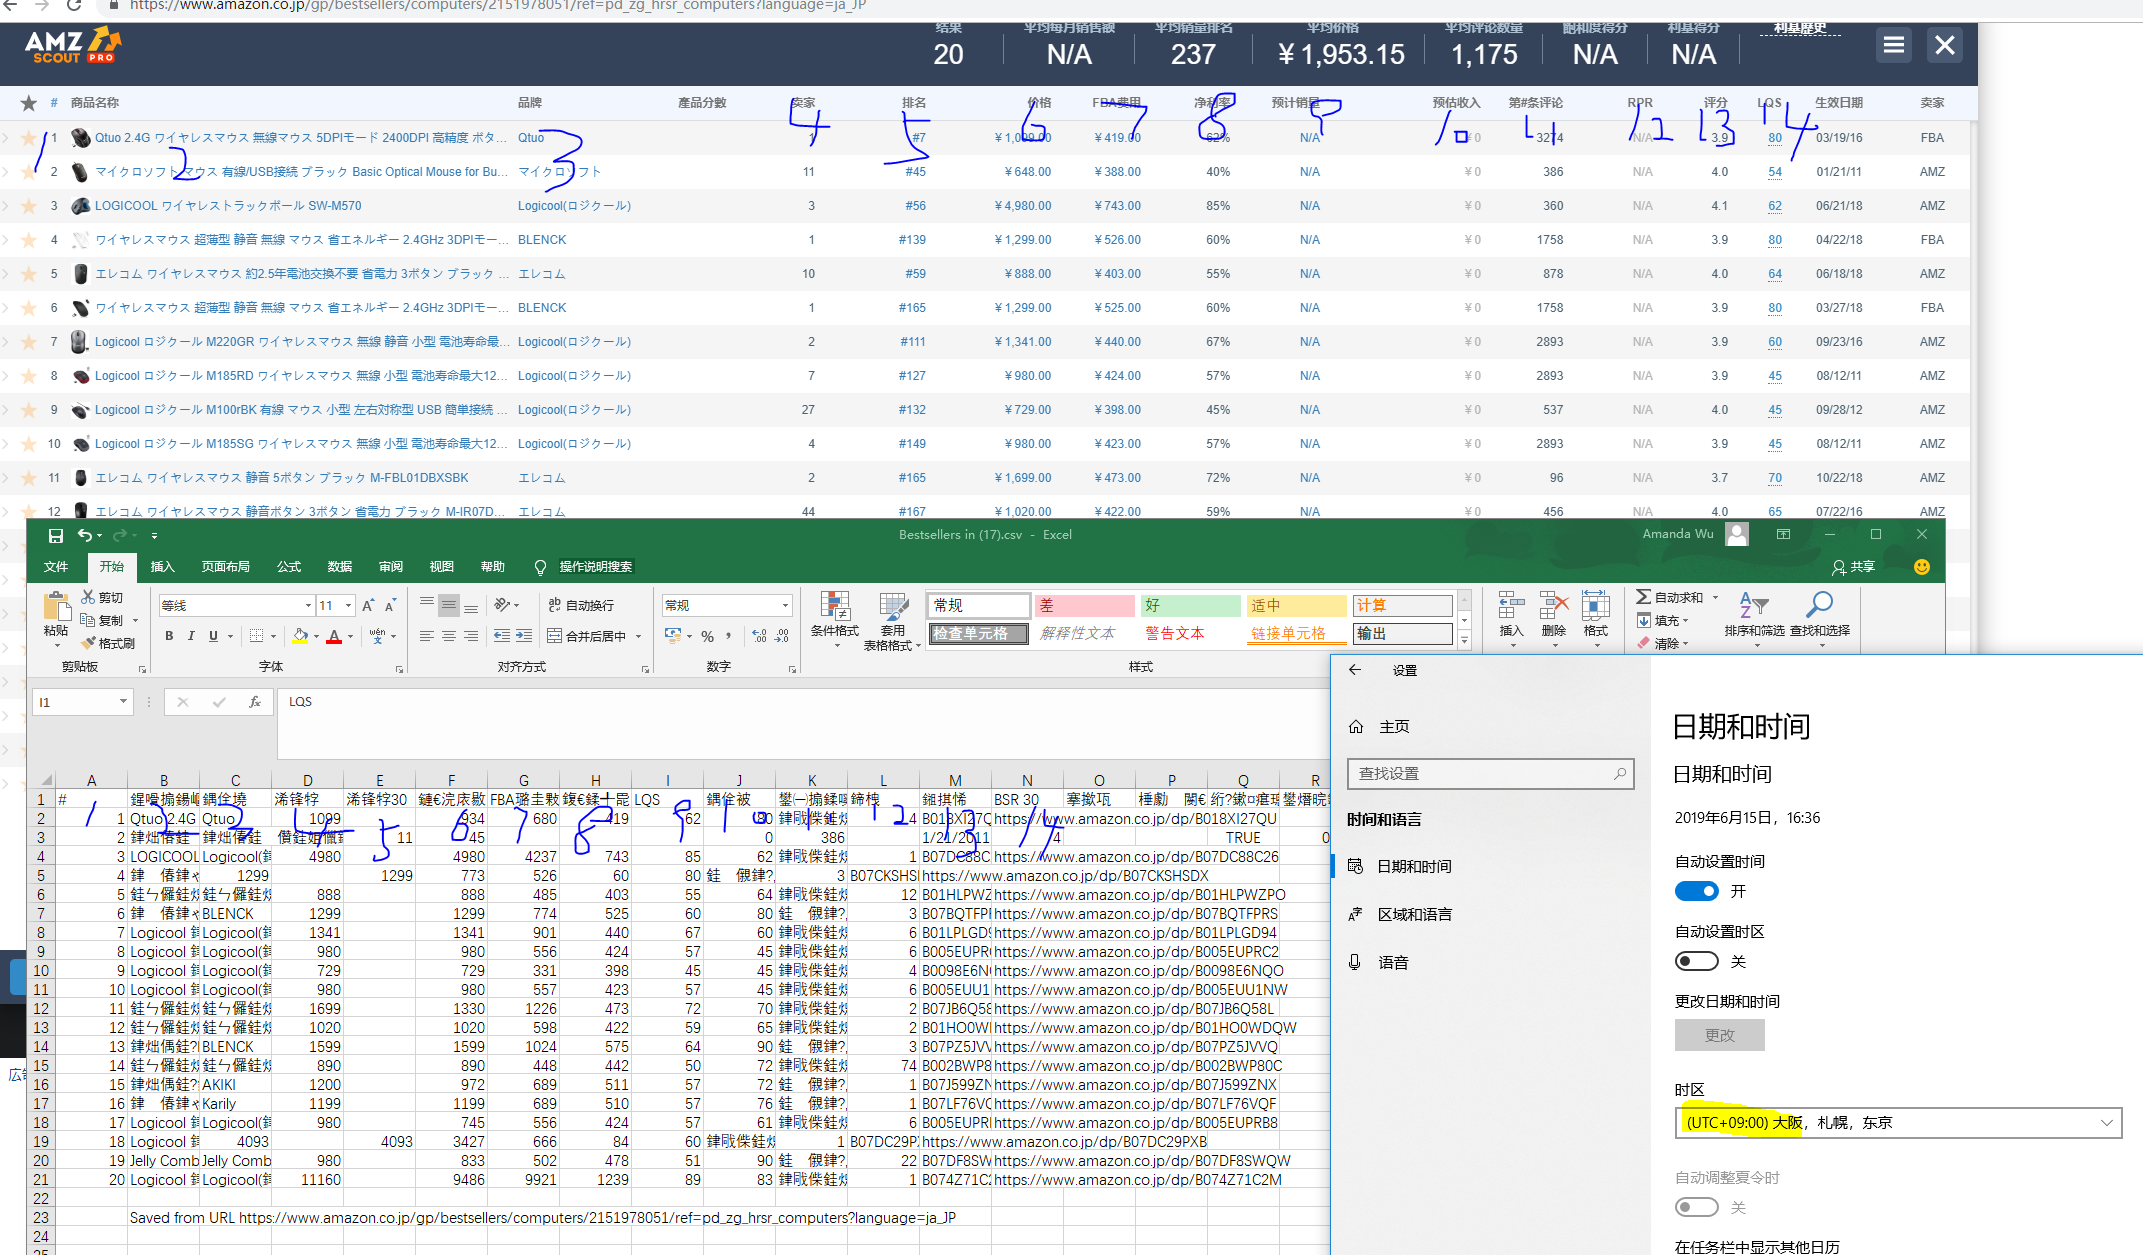Image resolution: width=2143 pixels, height=1255 pixels.
Task: Open the font name dropdown
Action: point(308,605)
